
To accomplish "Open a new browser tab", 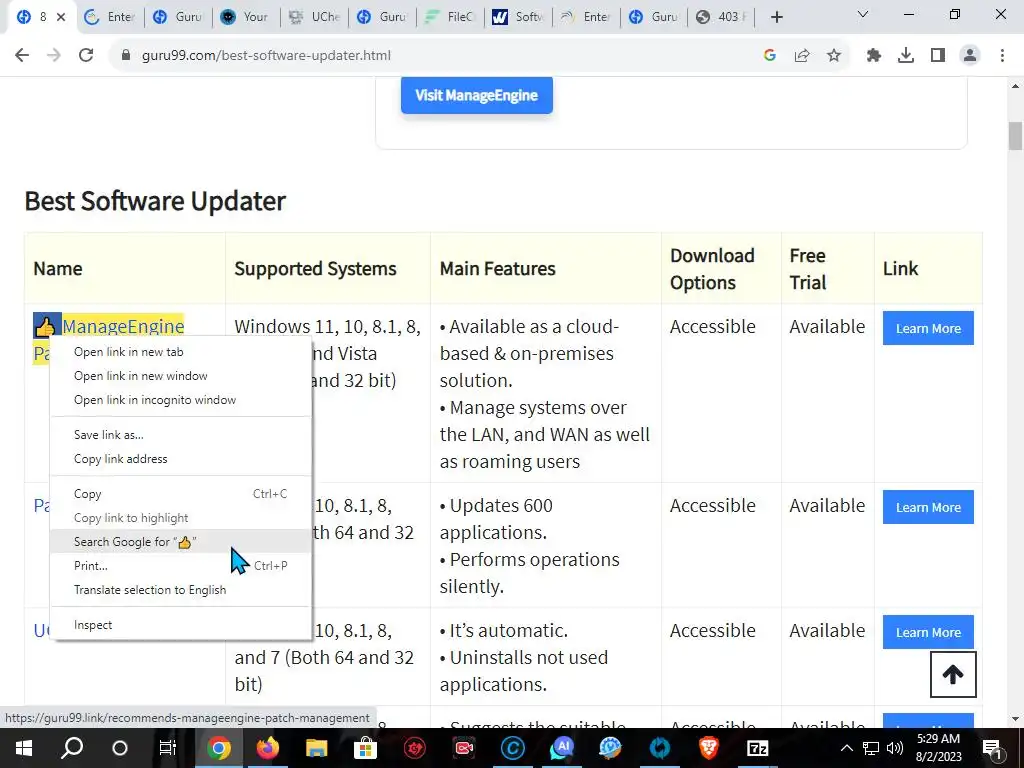I will [776, 17].
